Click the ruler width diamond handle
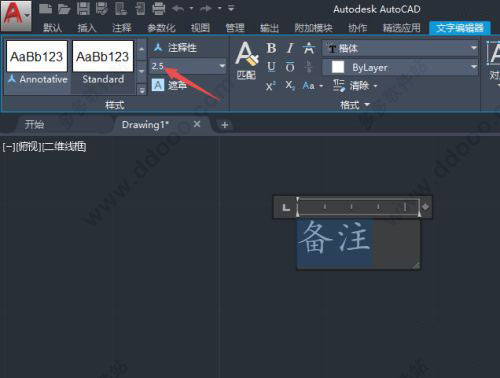The image size is (500, 378). 425,207
